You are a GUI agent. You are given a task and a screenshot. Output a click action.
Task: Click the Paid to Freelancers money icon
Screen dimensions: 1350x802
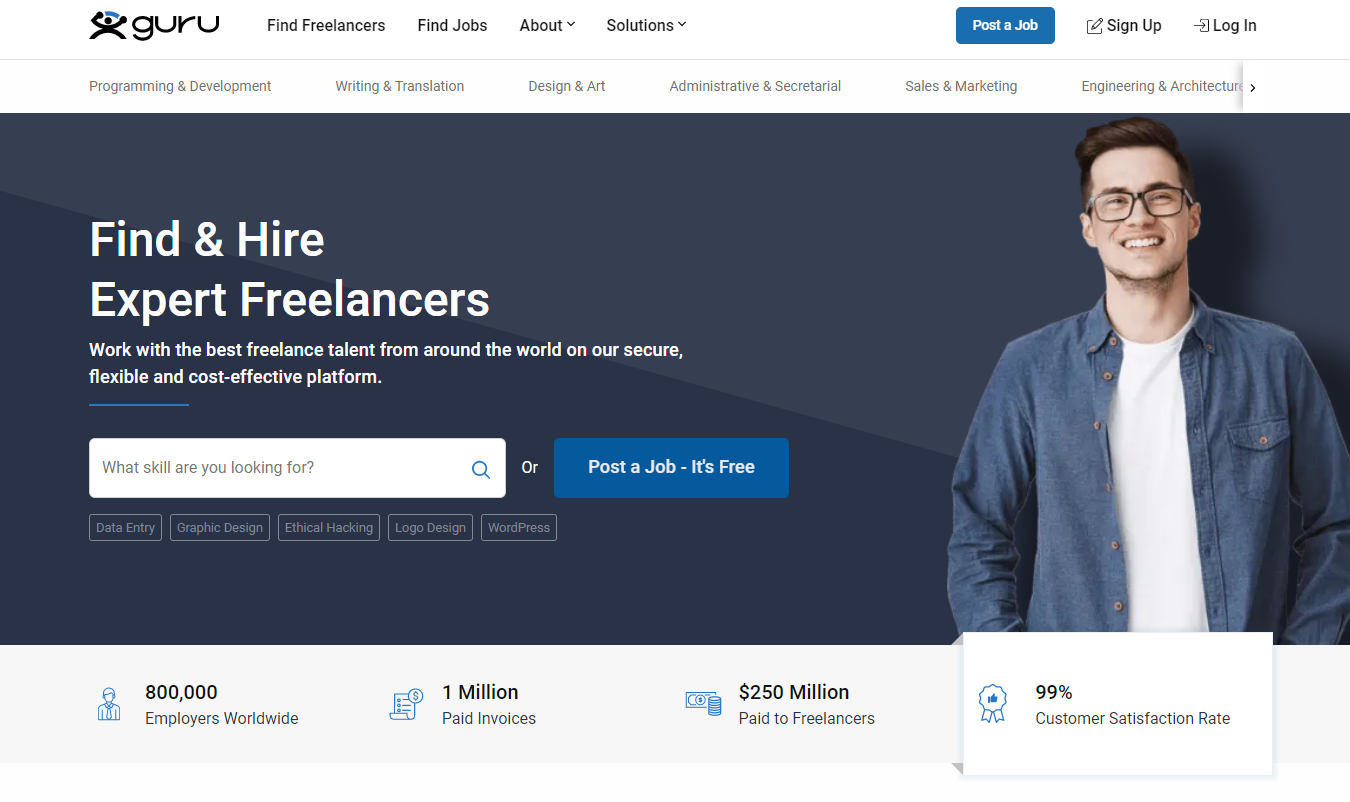(x=703, y=703)
